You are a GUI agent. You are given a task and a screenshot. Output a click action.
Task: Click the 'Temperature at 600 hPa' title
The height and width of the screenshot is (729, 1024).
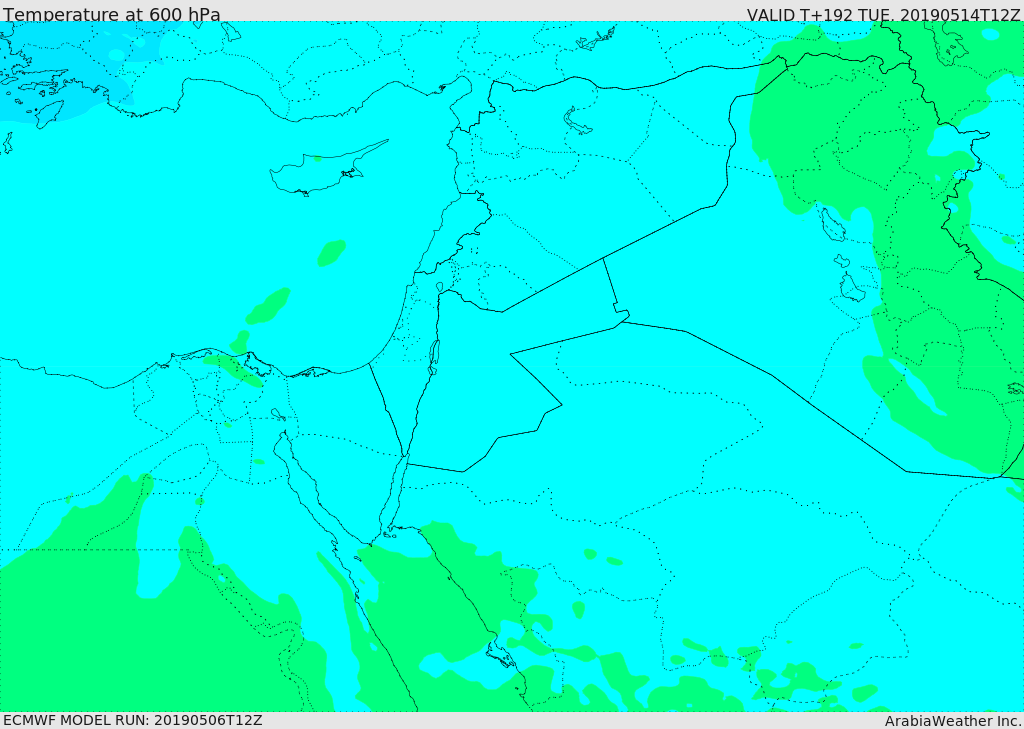tap(112, 14)
